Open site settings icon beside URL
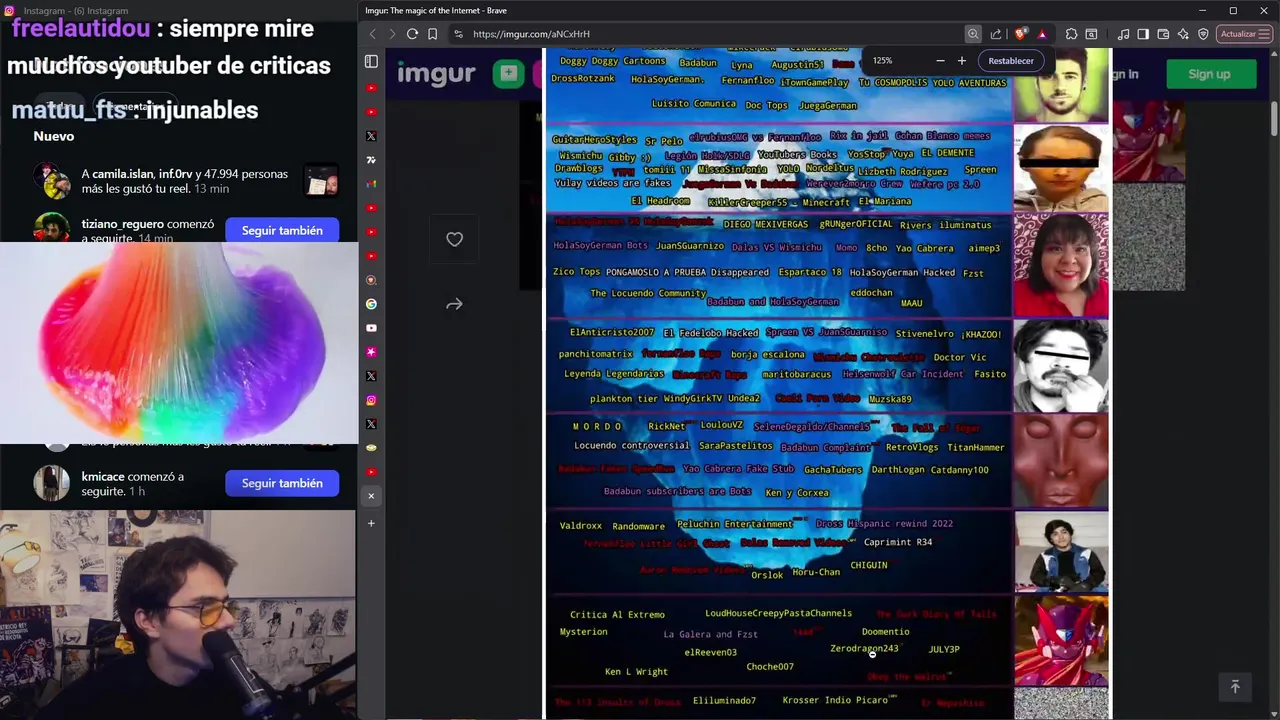The image size is (1280, 720). click(x=458, y=34)
